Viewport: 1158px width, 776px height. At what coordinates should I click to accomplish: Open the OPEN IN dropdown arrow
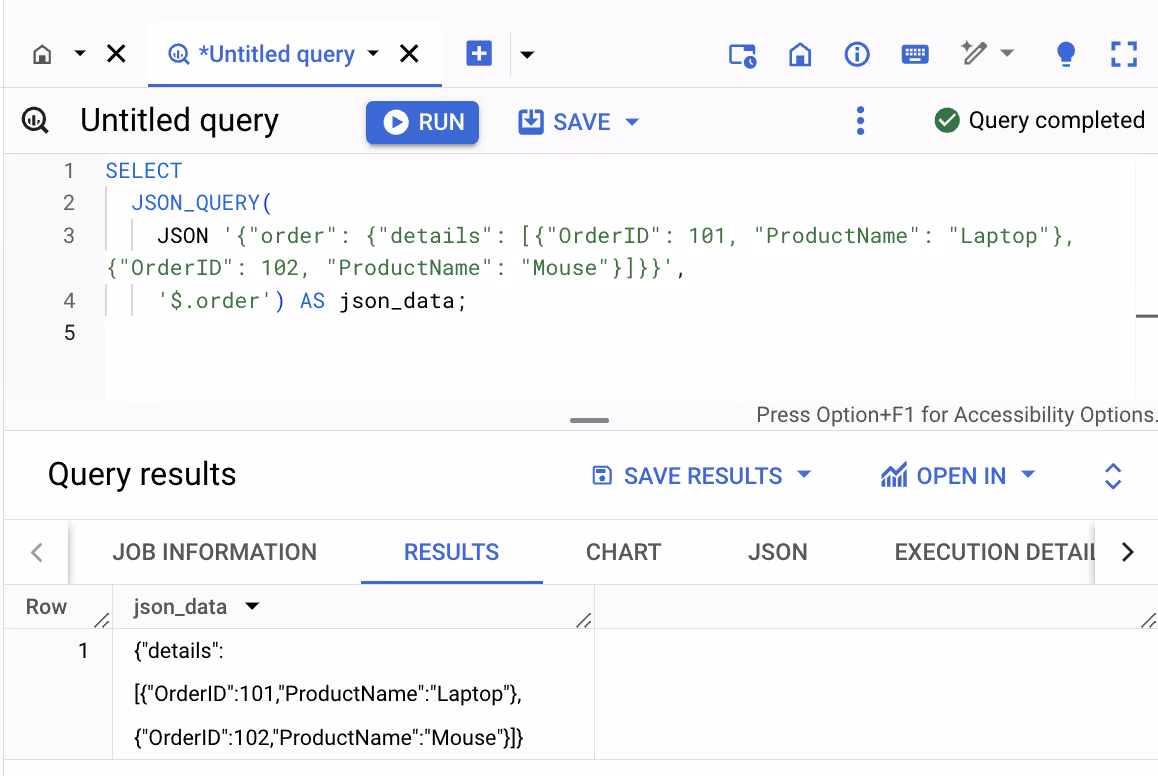click(x=1028, y=475)
